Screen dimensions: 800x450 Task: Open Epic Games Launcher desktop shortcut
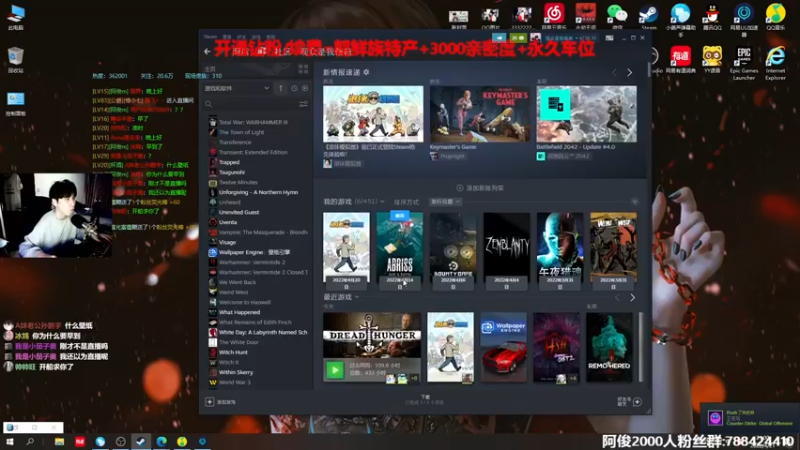point(744,63)
